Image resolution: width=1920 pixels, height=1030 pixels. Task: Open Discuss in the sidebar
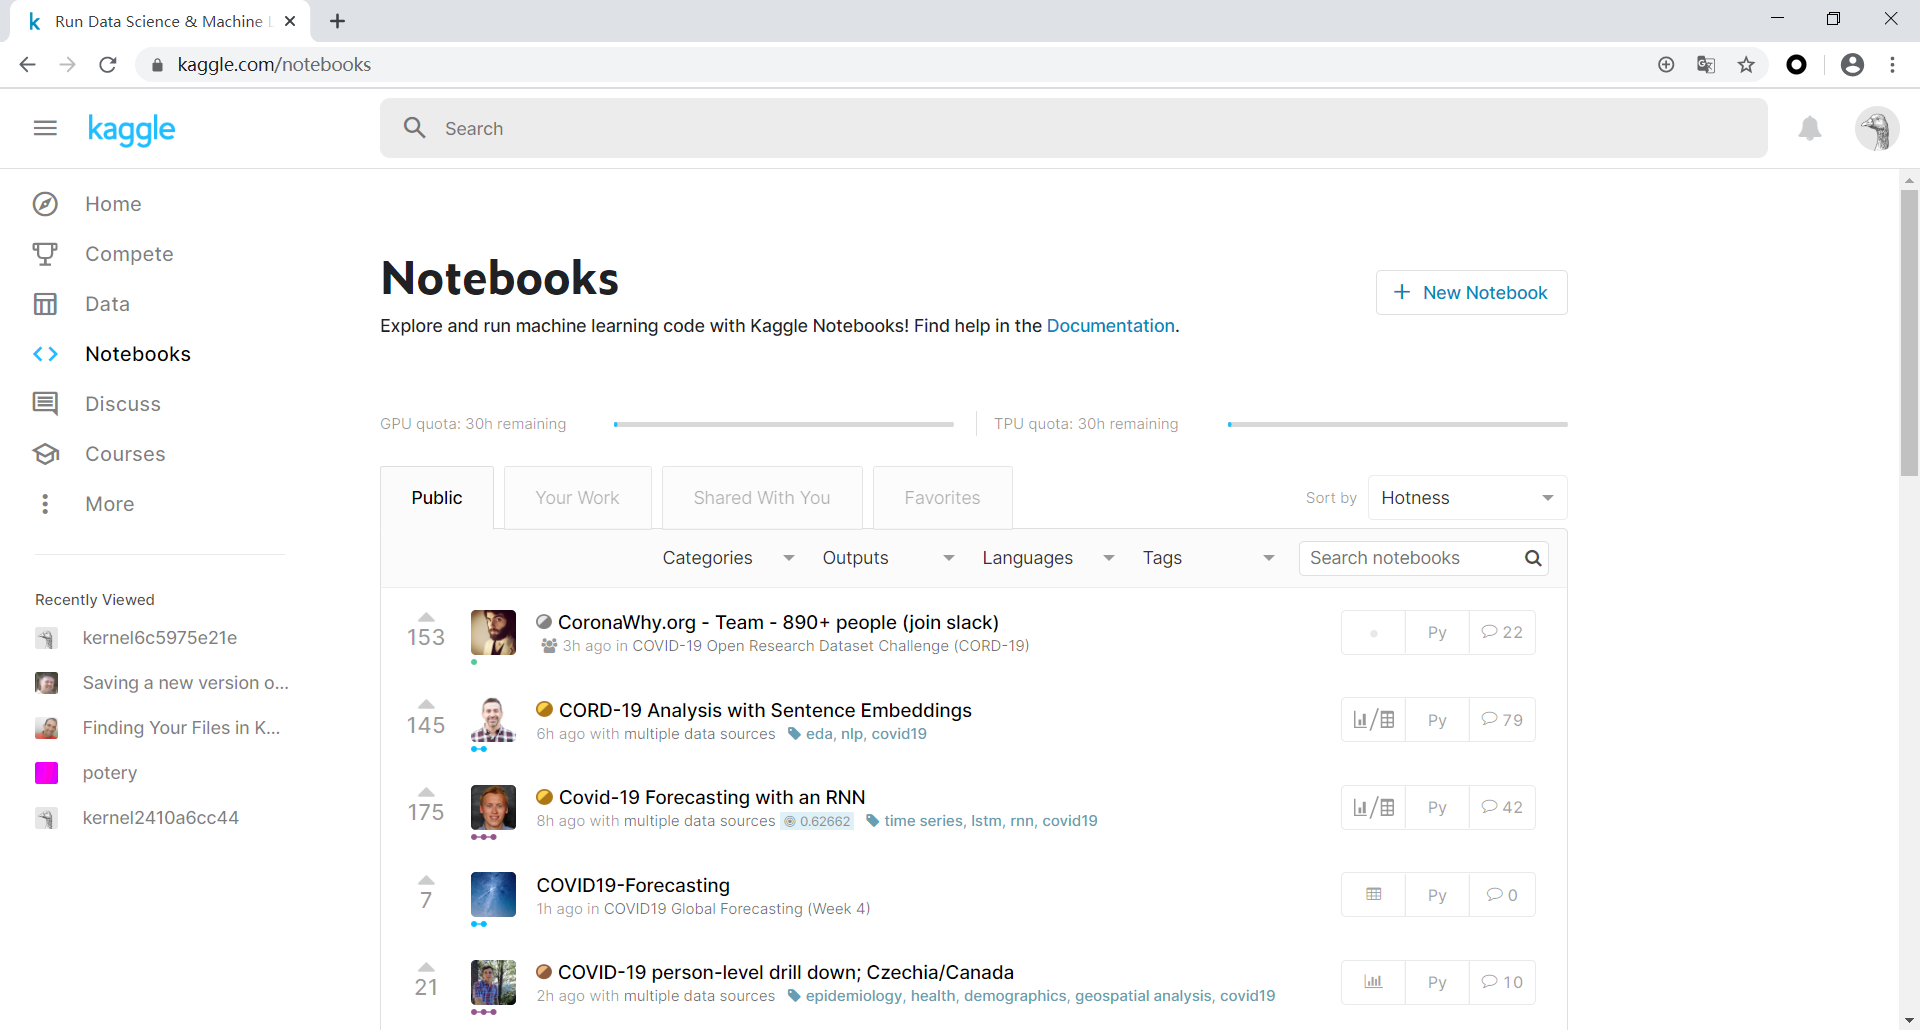pos(123,404)
